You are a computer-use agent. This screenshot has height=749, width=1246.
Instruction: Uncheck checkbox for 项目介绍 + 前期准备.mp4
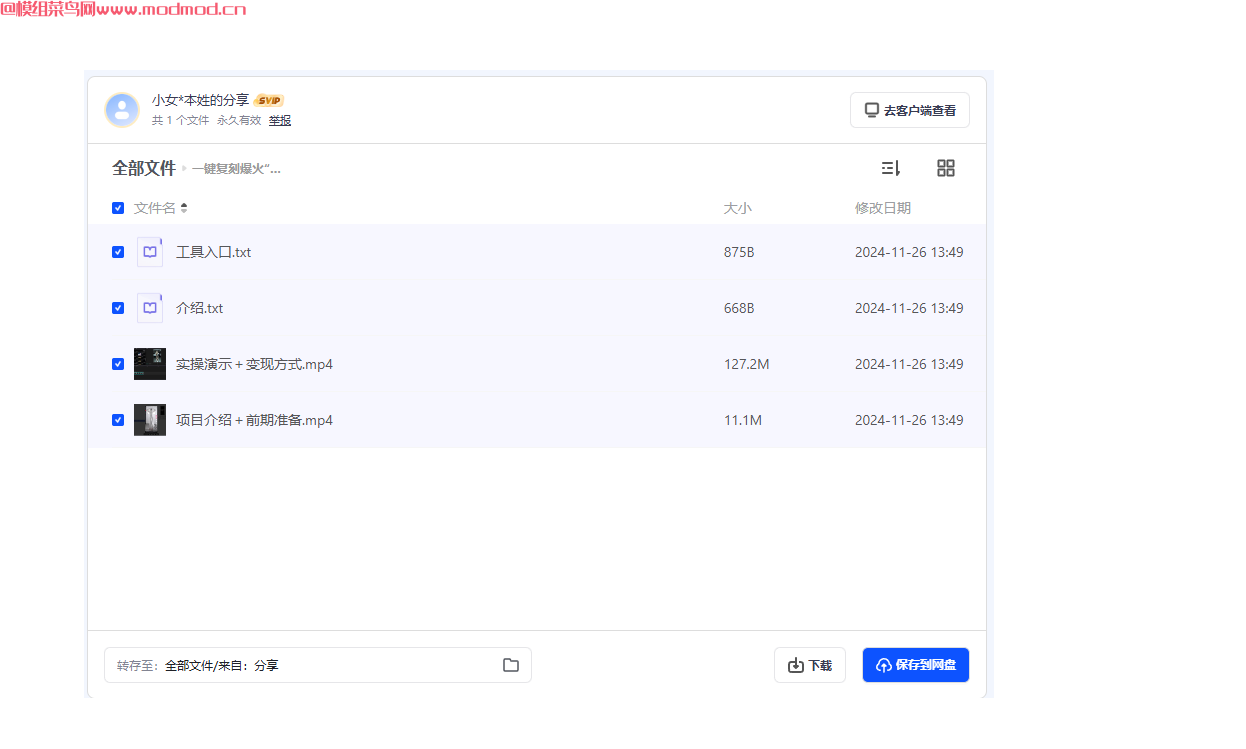[x=118, y=420]
